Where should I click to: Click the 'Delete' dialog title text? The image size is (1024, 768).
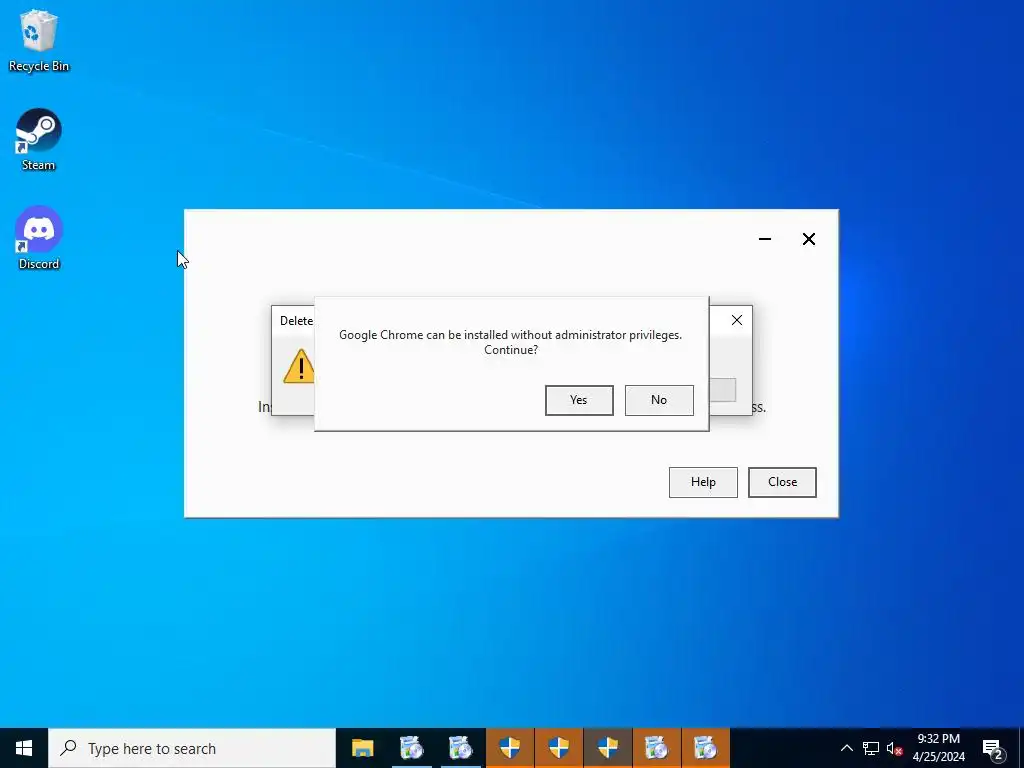[296, 321]
